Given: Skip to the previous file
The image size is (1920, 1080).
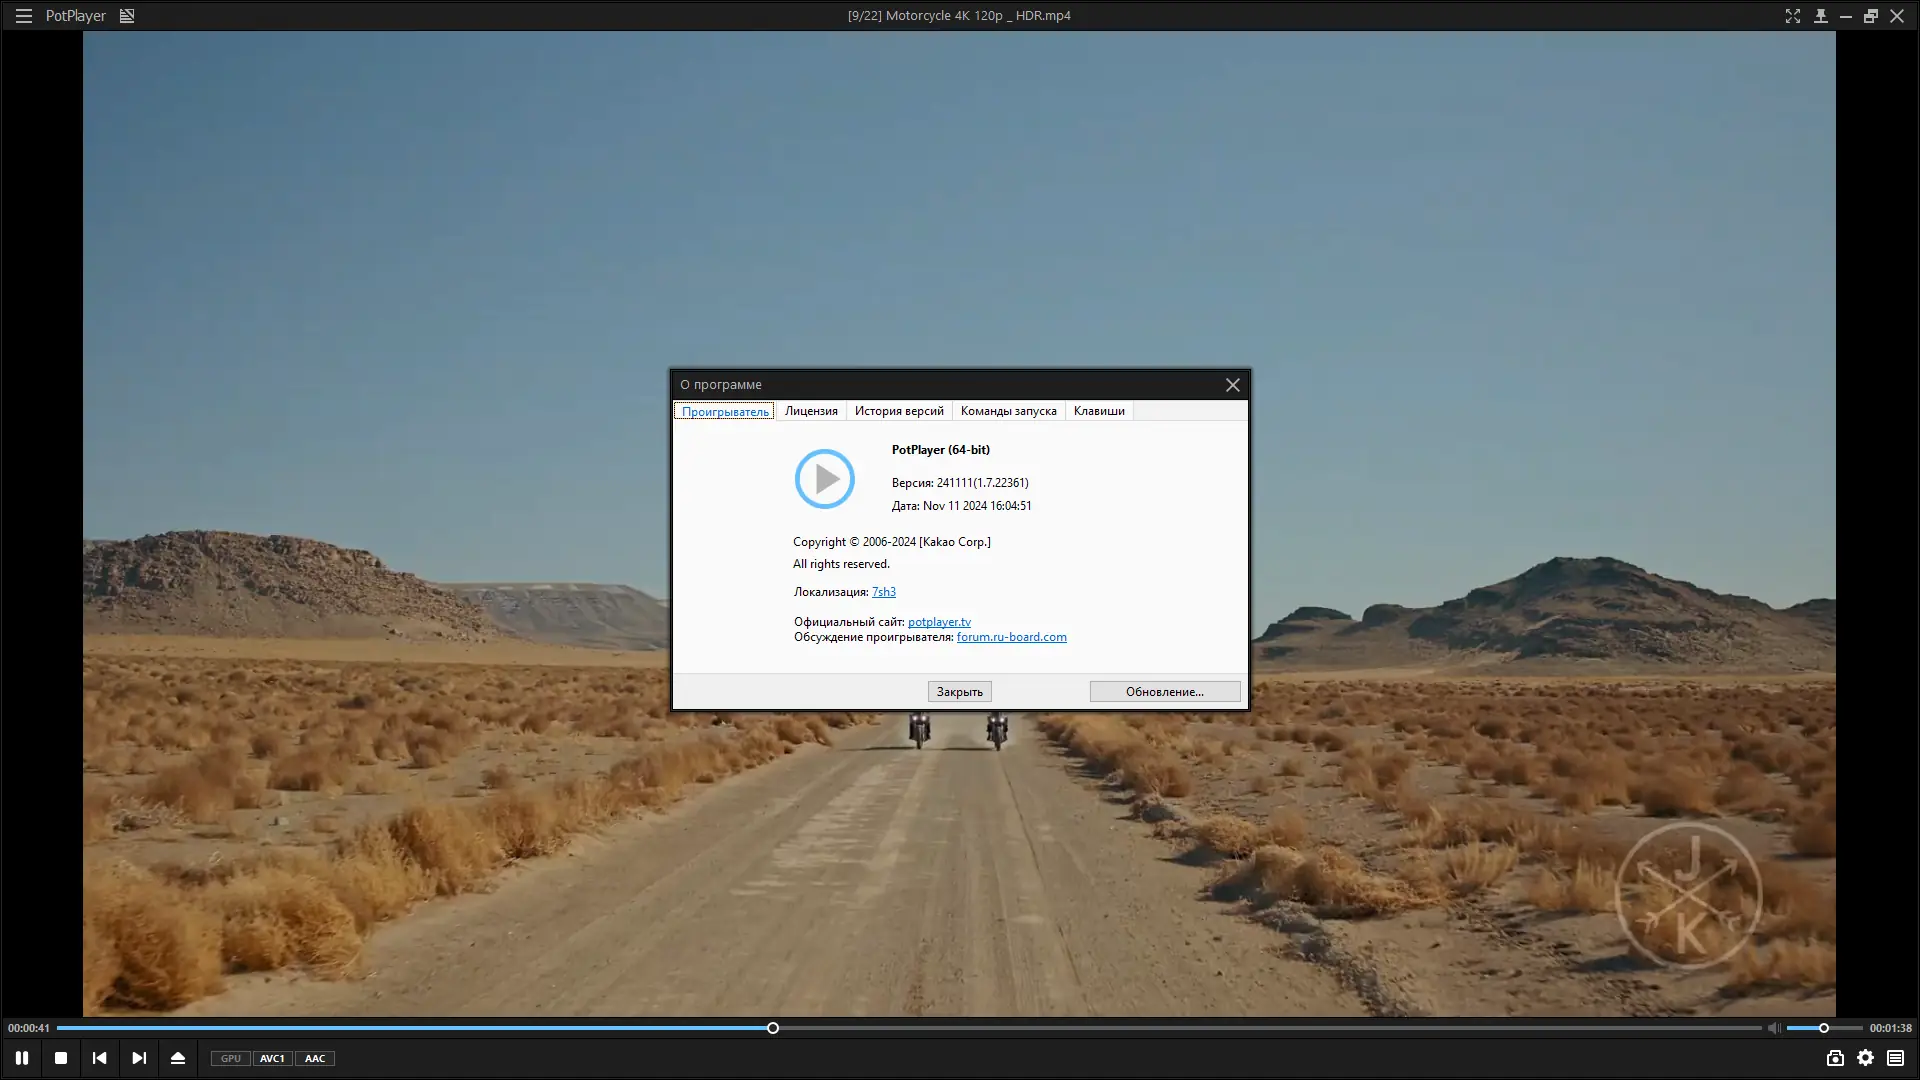Looking at the screenshot, I should pos(99,1058).
